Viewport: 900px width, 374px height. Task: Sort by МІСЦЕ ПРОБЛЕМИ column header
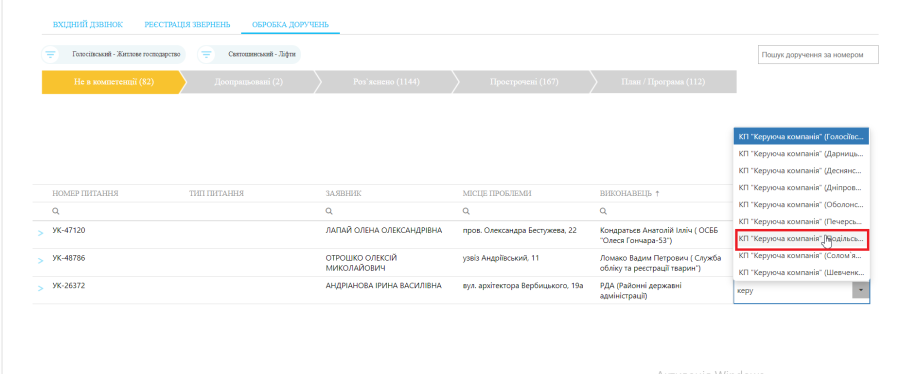click(497, 194)
